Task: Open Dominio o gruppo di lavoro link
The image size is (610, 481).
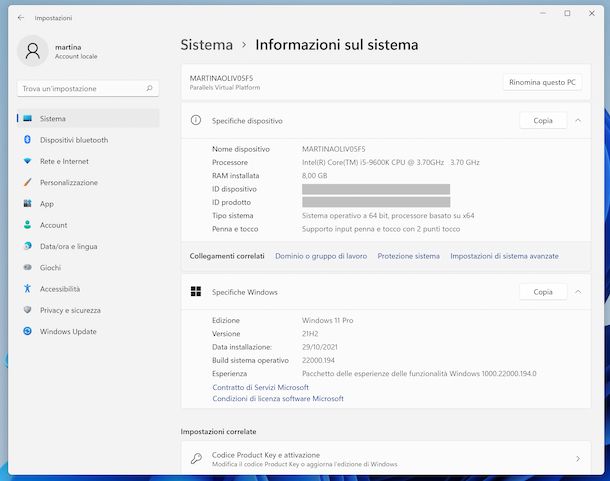Action: point(321,256)
